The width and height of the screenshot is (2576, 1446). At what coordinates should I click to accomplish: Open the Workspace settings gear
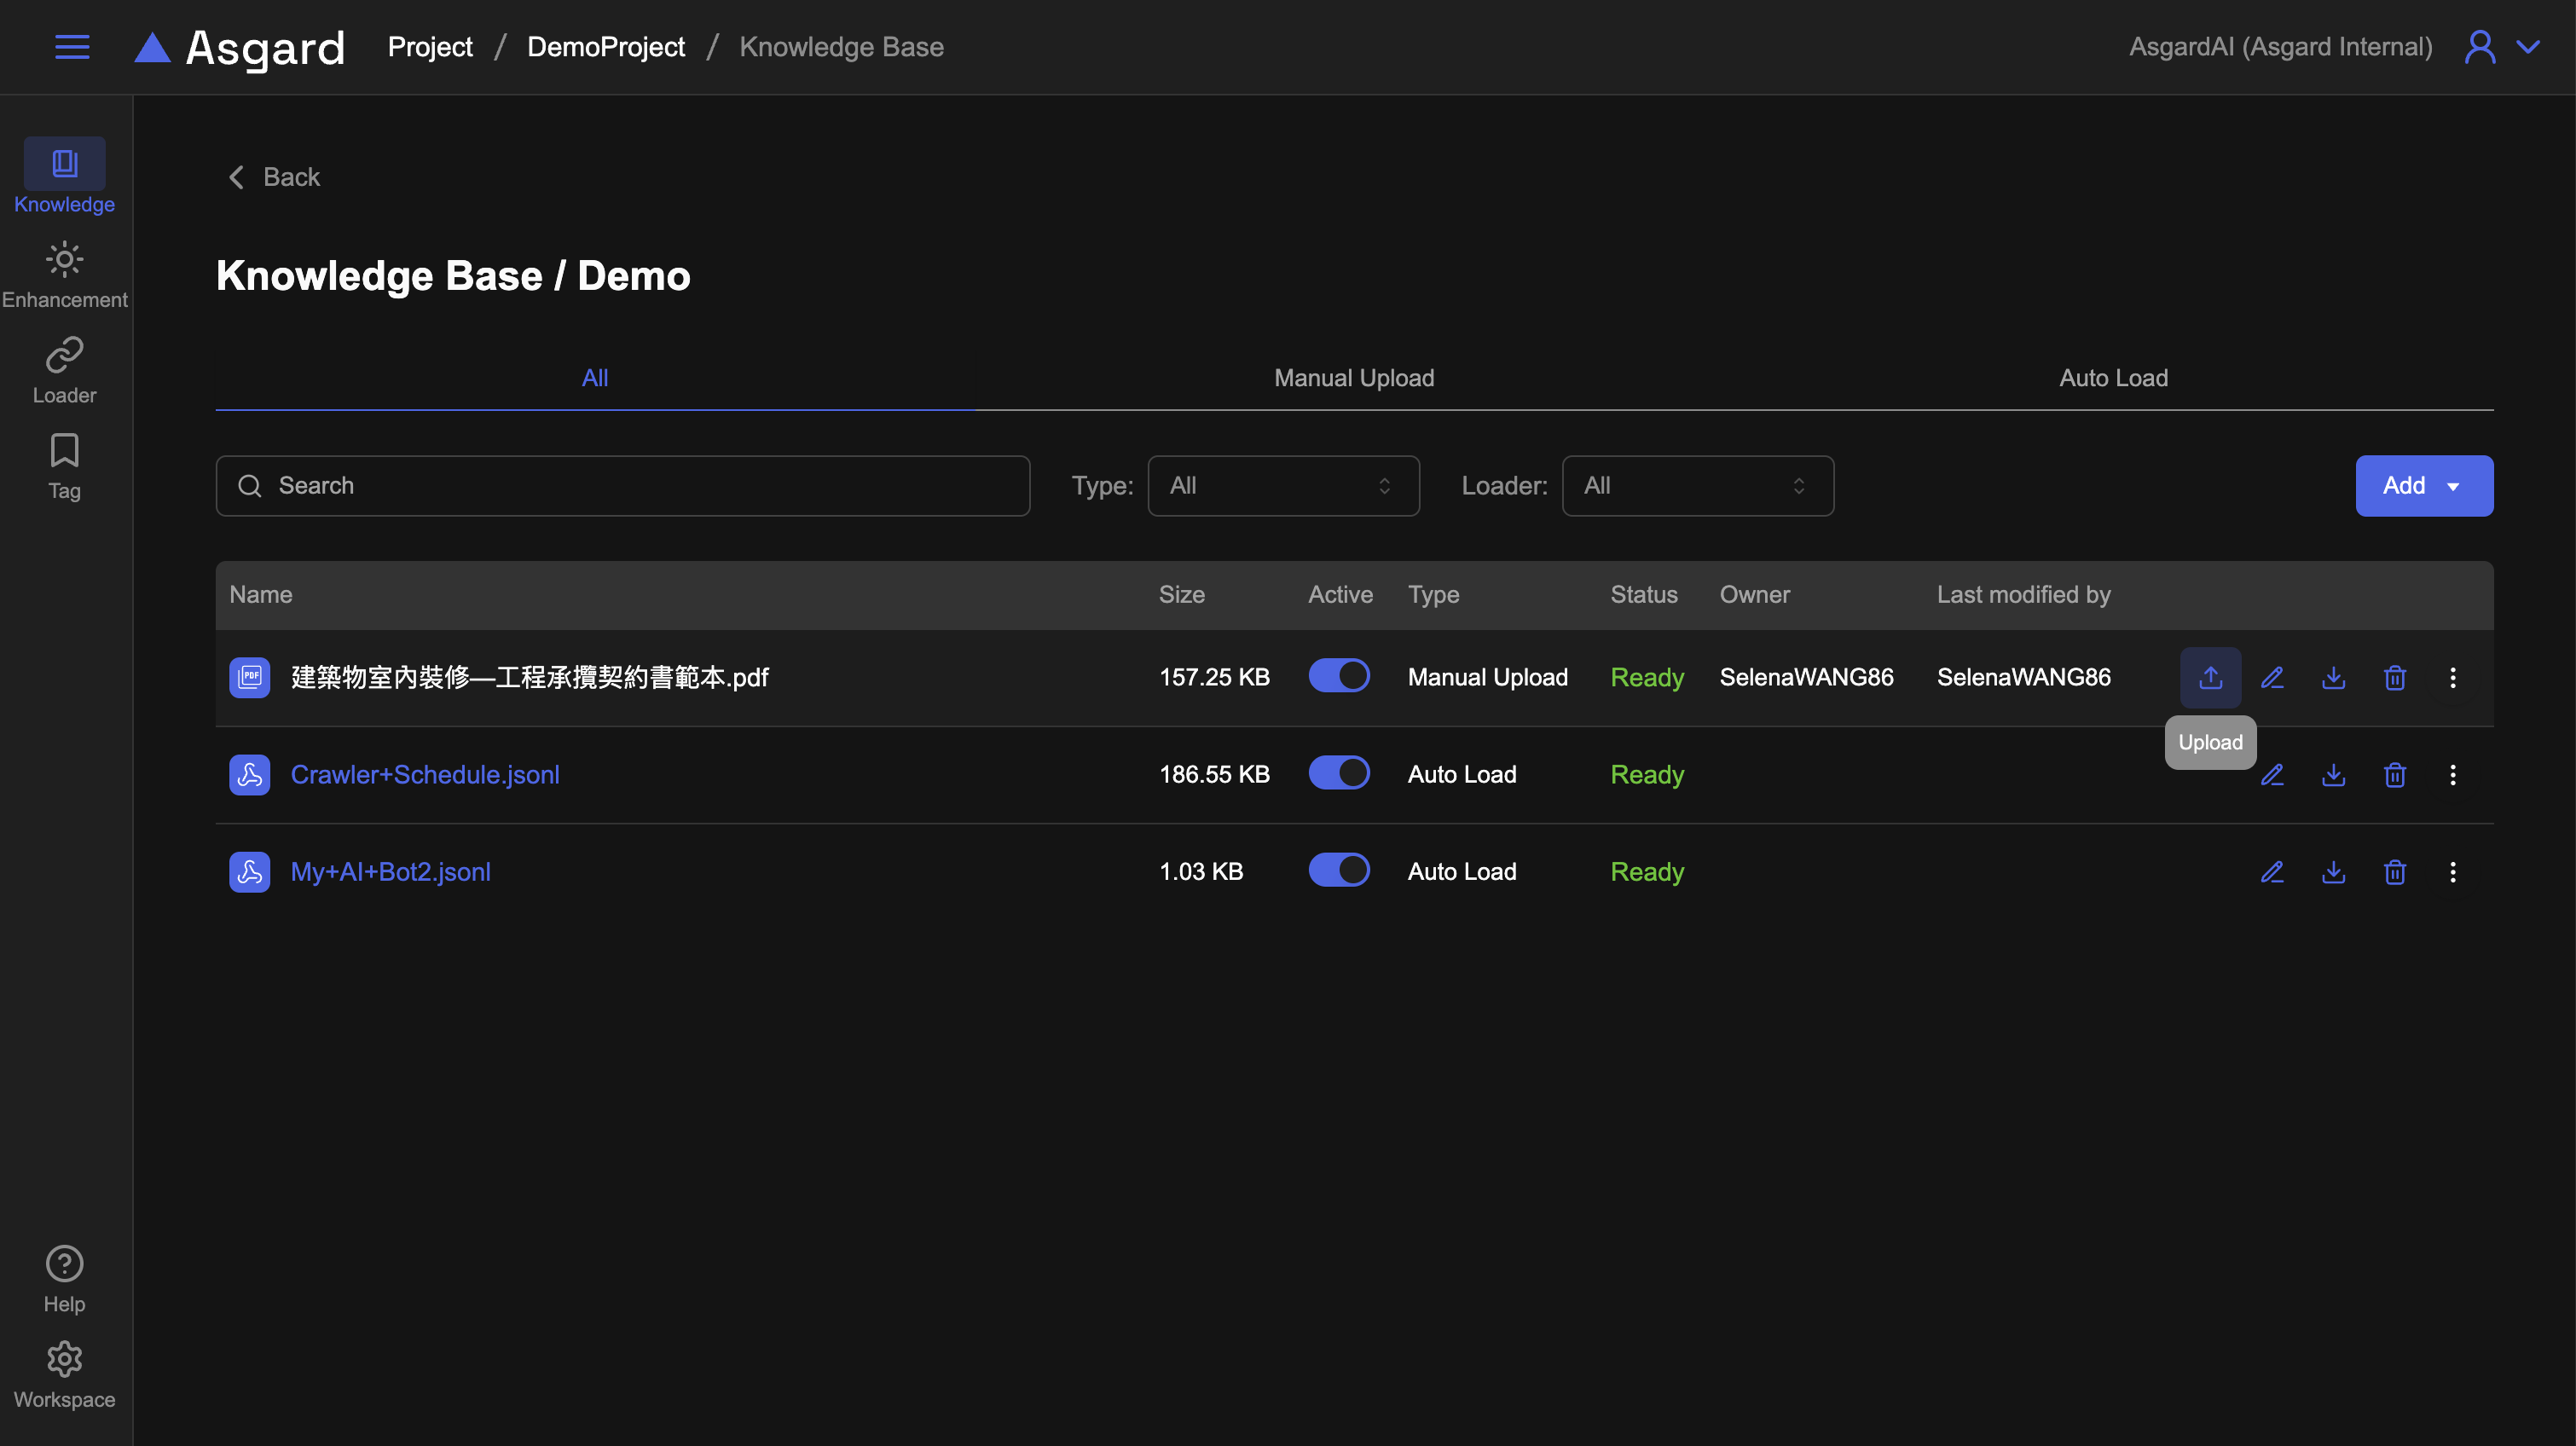pos(64,1375)
